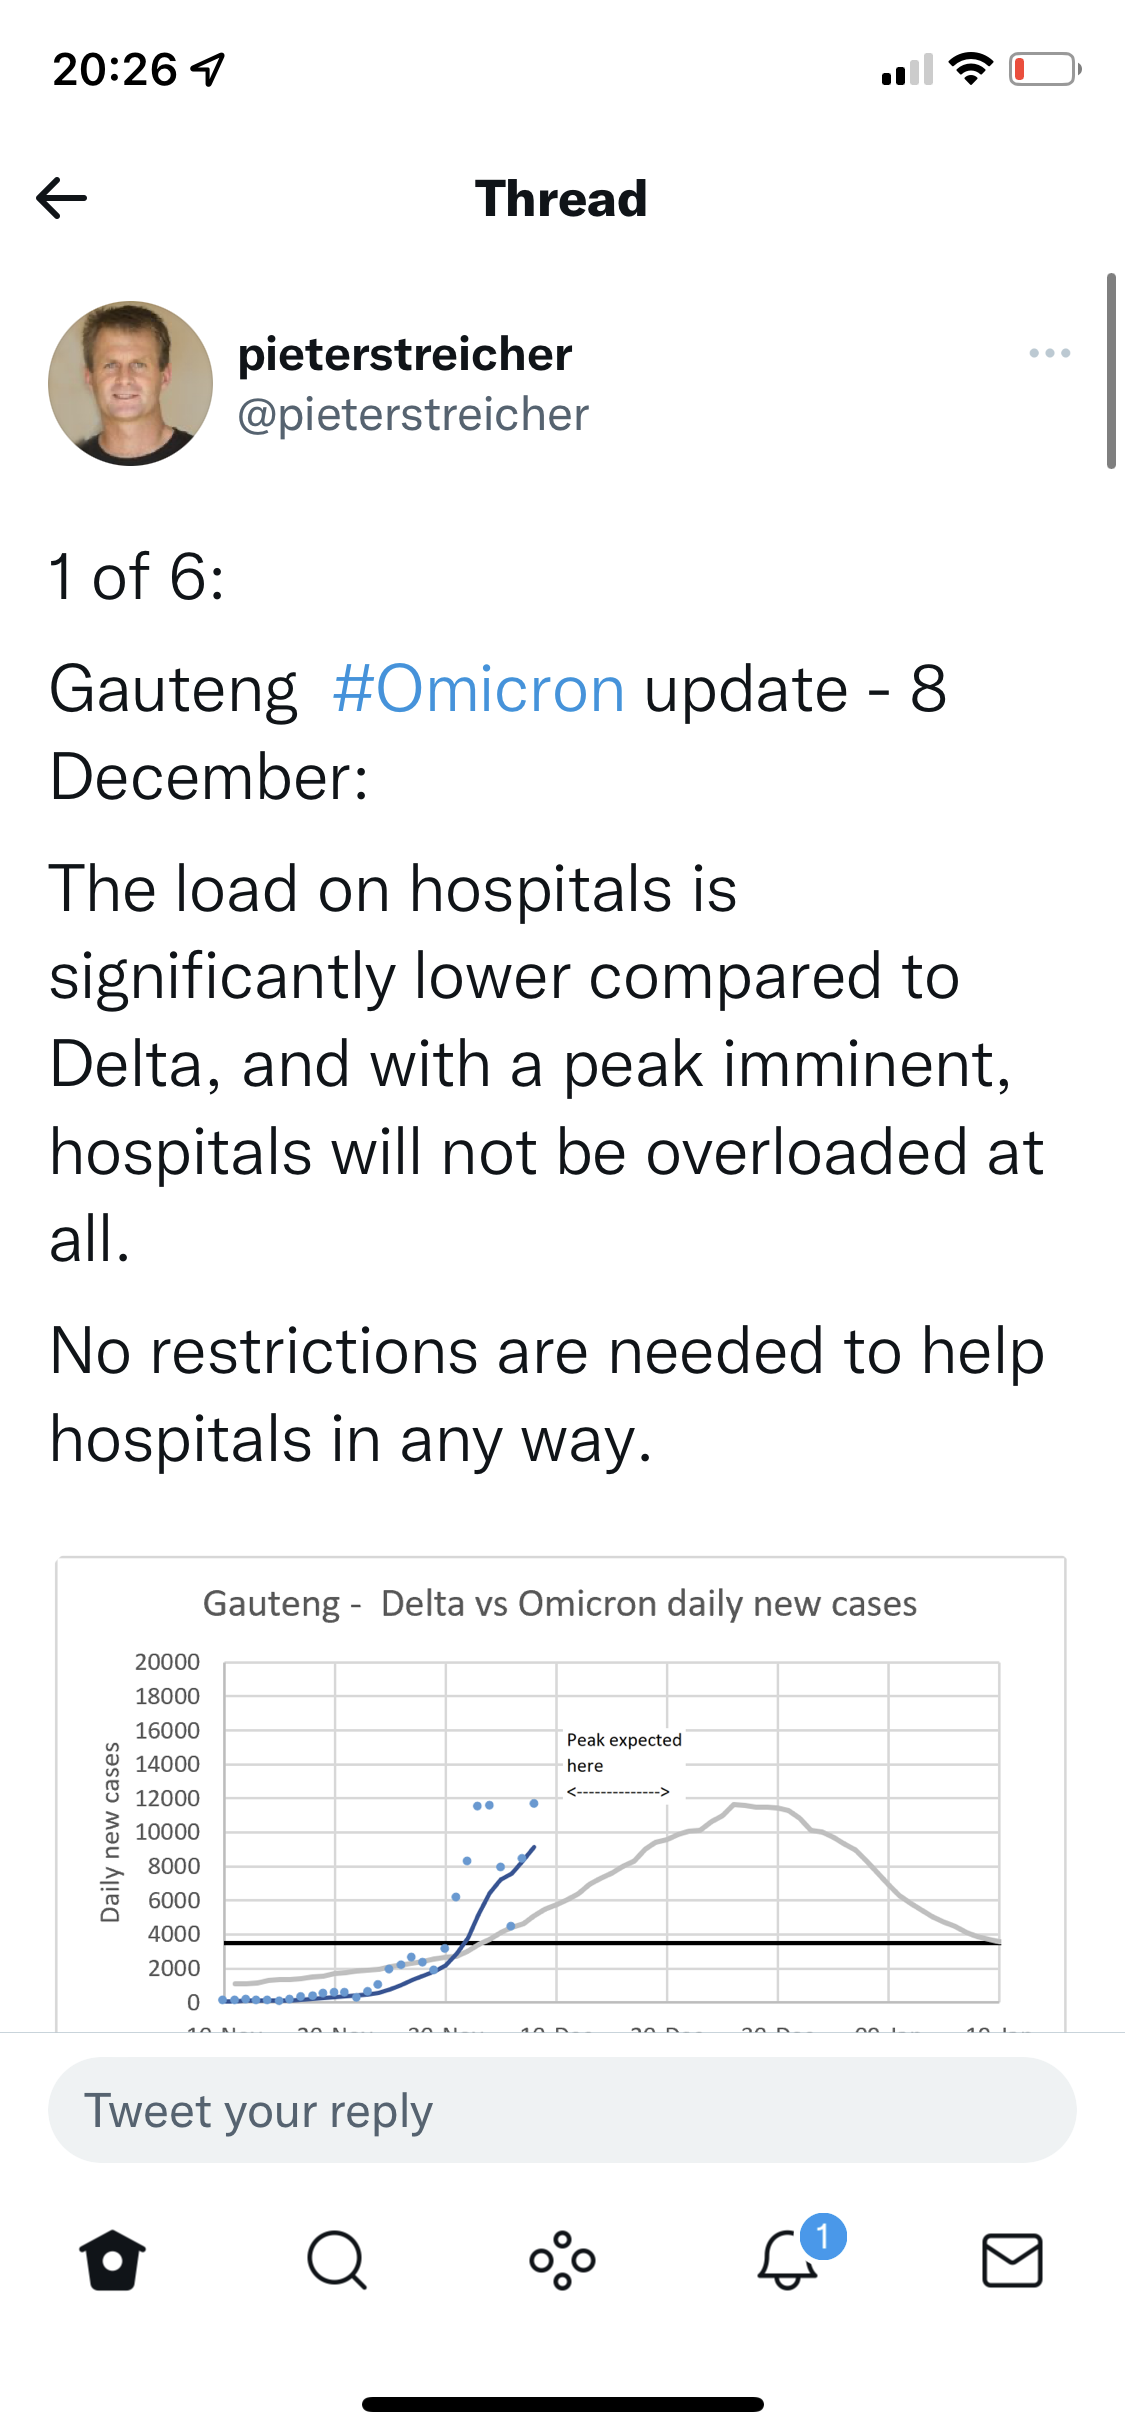The height and width of the screenshot is (2436, 1125).
Task: Open the Spaces tab icon
Action: 562,2260
